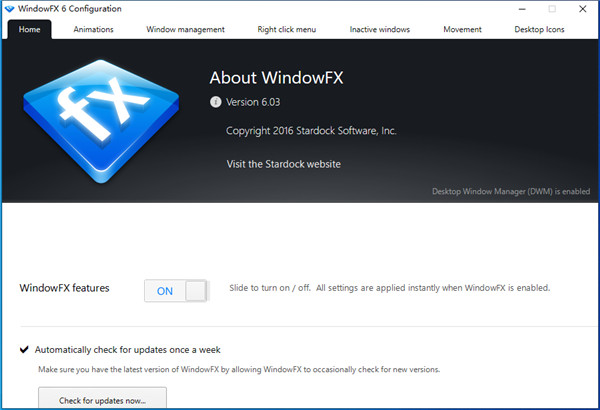This screenshot has height=410, width=600.
Task: Click the WindowFX blue diamond logo
Action: 101,121
